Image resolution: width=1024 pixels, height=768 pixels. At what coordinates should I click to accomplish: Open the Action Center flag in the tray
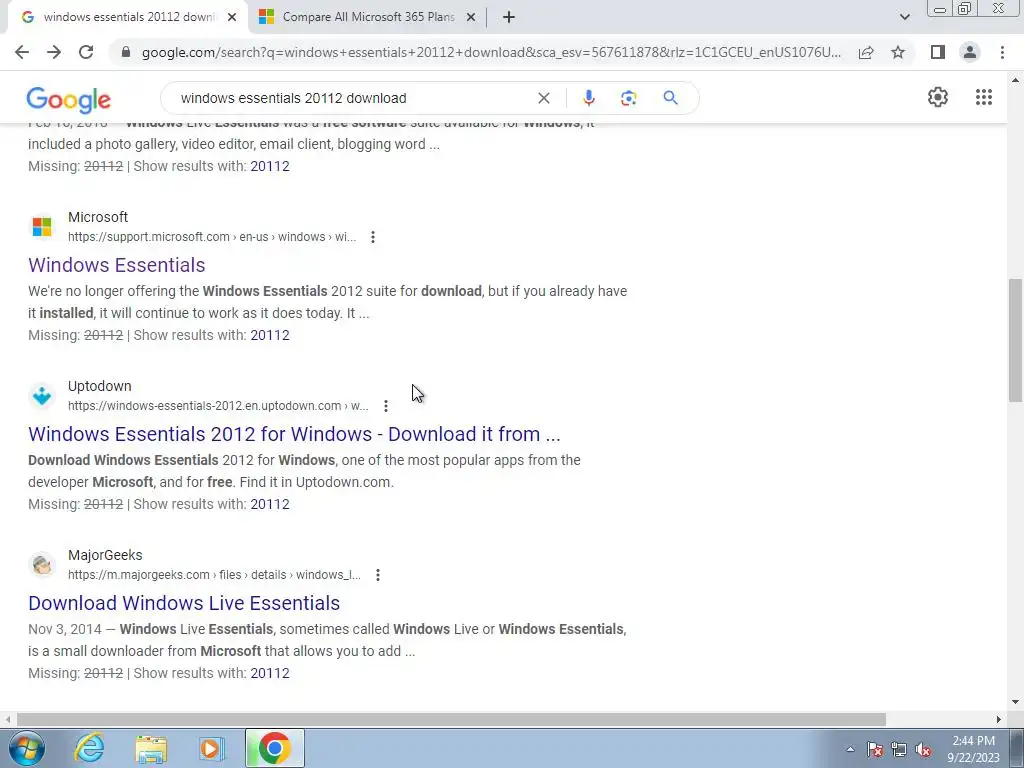click(x=874, y=749)
